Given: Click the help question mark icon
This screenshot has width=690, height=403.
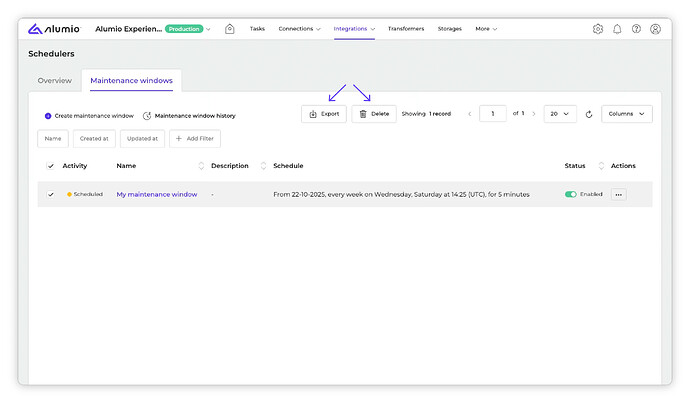Looking at the screenshot, I should click(636, 29).
